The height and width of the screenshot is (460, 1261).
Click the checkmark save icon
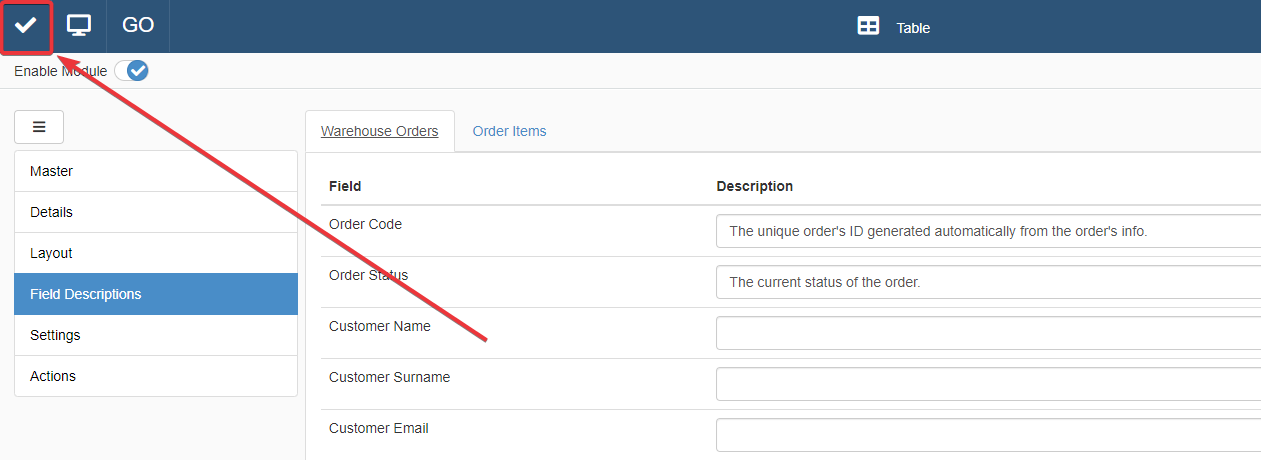(x=26, y=26)
